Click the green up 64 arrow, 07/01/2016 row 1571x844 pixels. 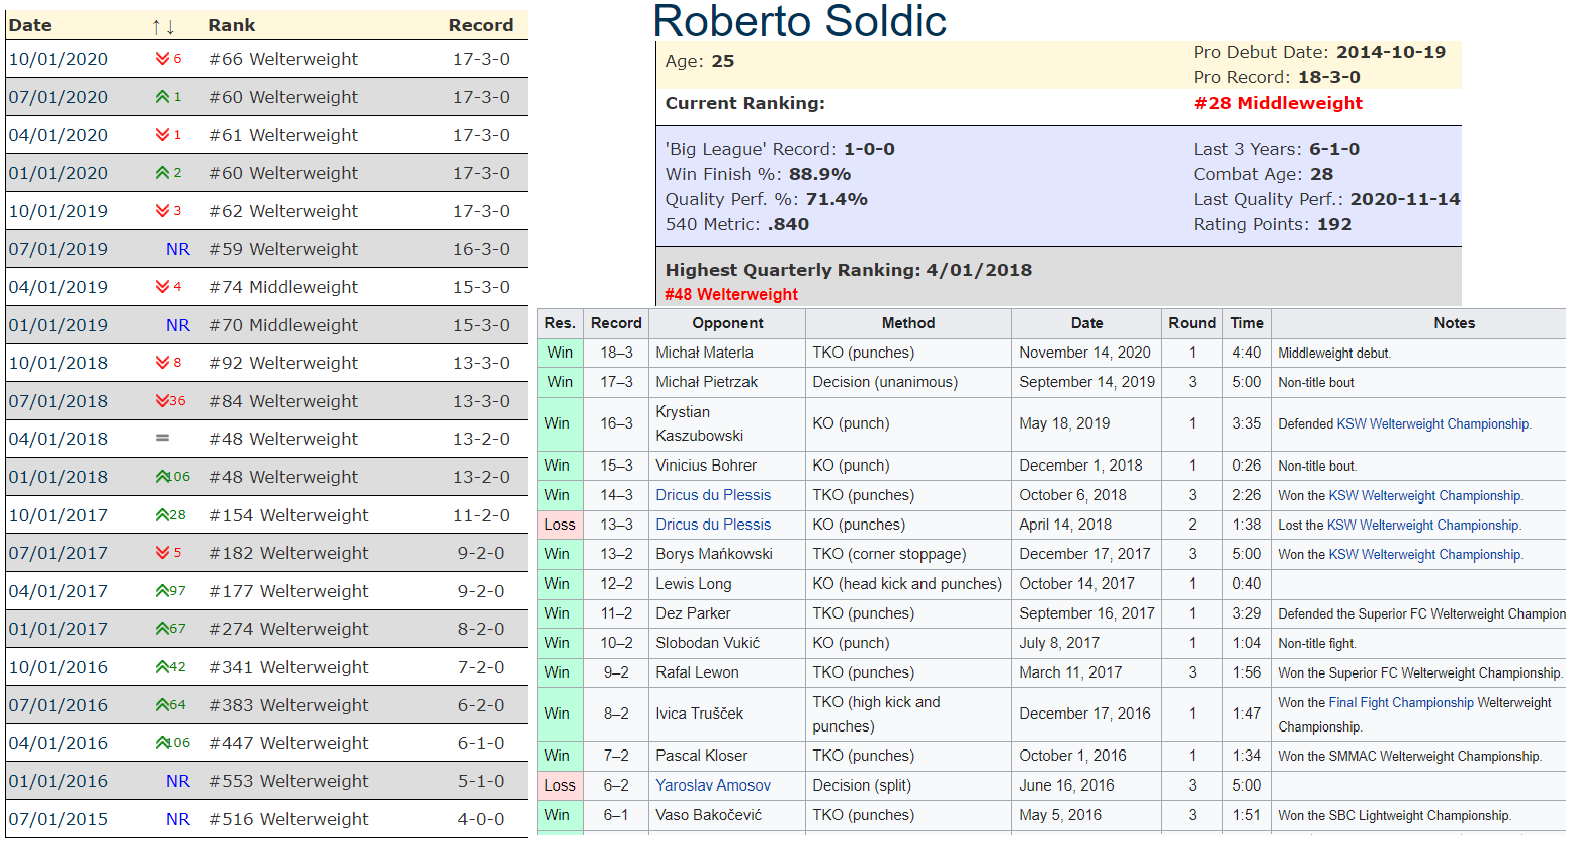click(x=162, y=705)
